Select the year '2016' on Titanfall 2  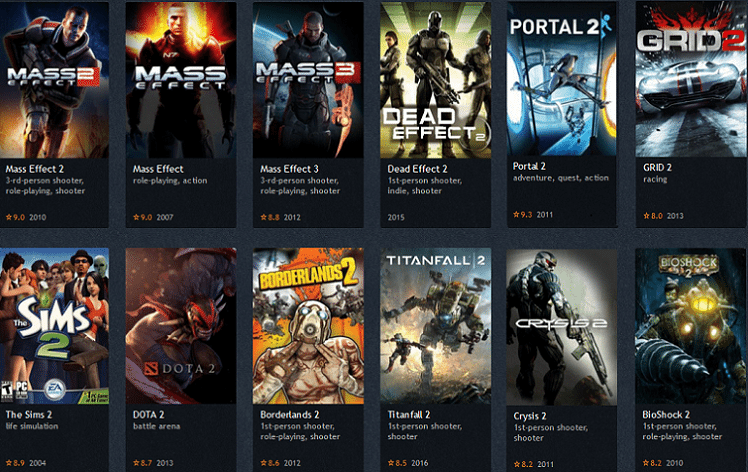[419, 463]
